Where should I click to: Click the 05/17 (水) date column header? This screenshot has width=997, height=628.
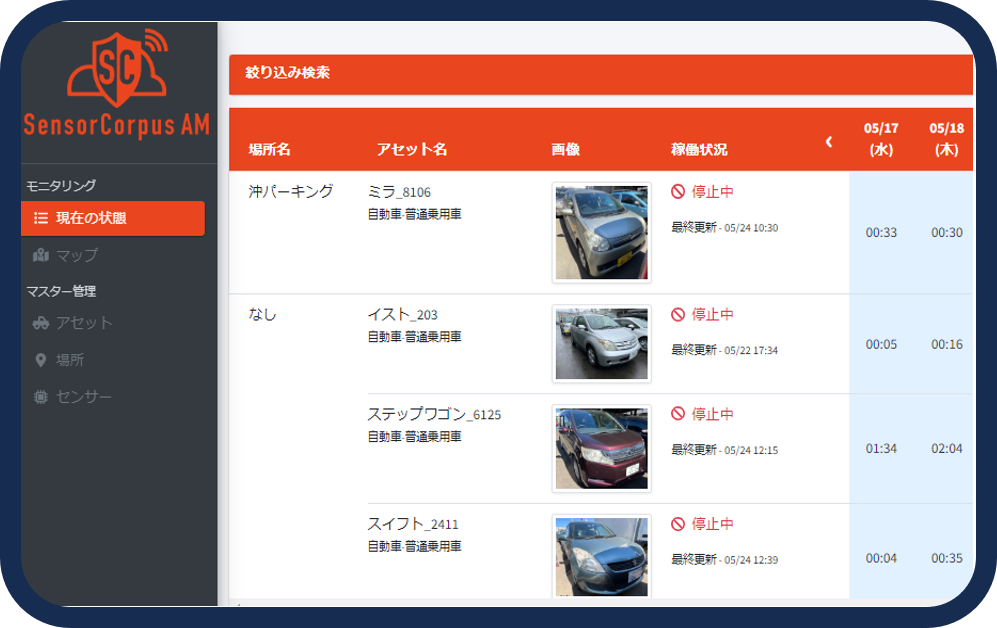[881, 139]
